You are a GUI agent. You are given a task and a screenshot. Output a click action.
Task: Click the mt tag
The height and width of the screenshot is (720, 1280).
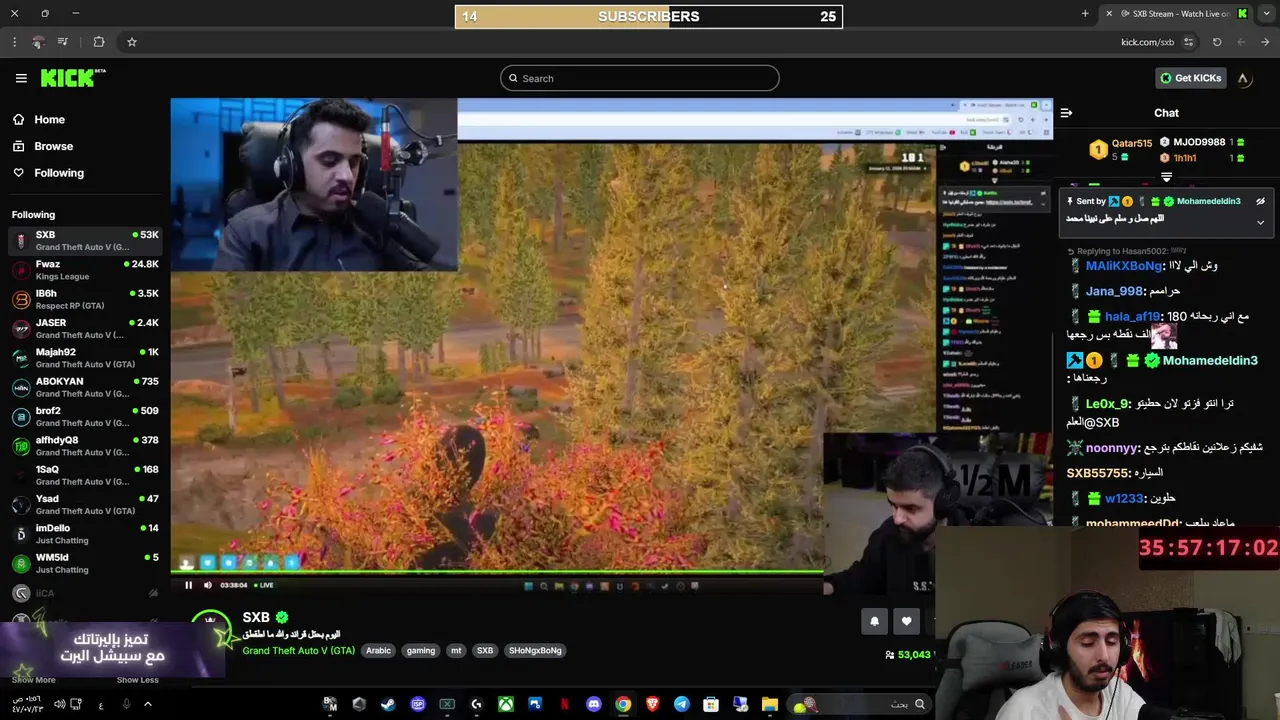click(456, 650)
